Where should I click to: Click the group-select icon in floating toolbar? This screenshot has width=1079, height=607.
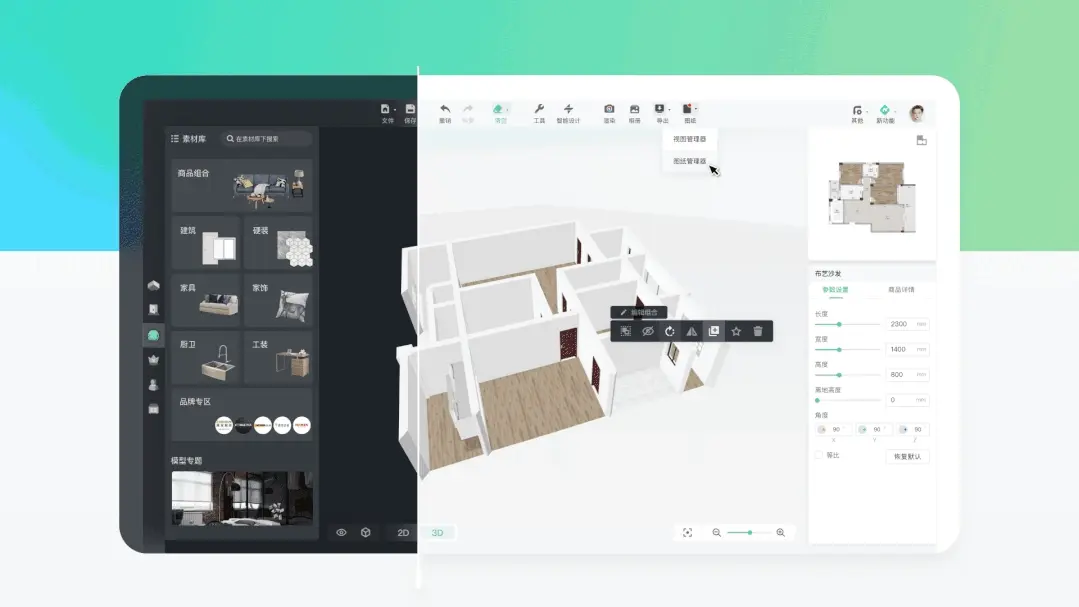[626, 331]
